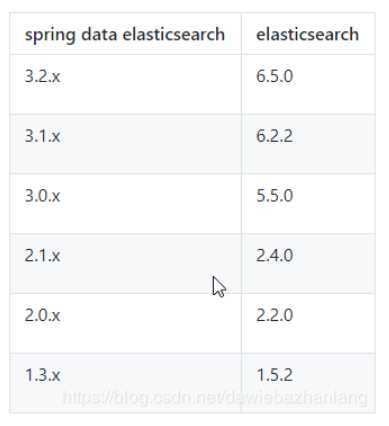The image size is (389, 426).
Task: Select the 2.2.0 elasticsearch cell
Action: (x=308, y=323)
